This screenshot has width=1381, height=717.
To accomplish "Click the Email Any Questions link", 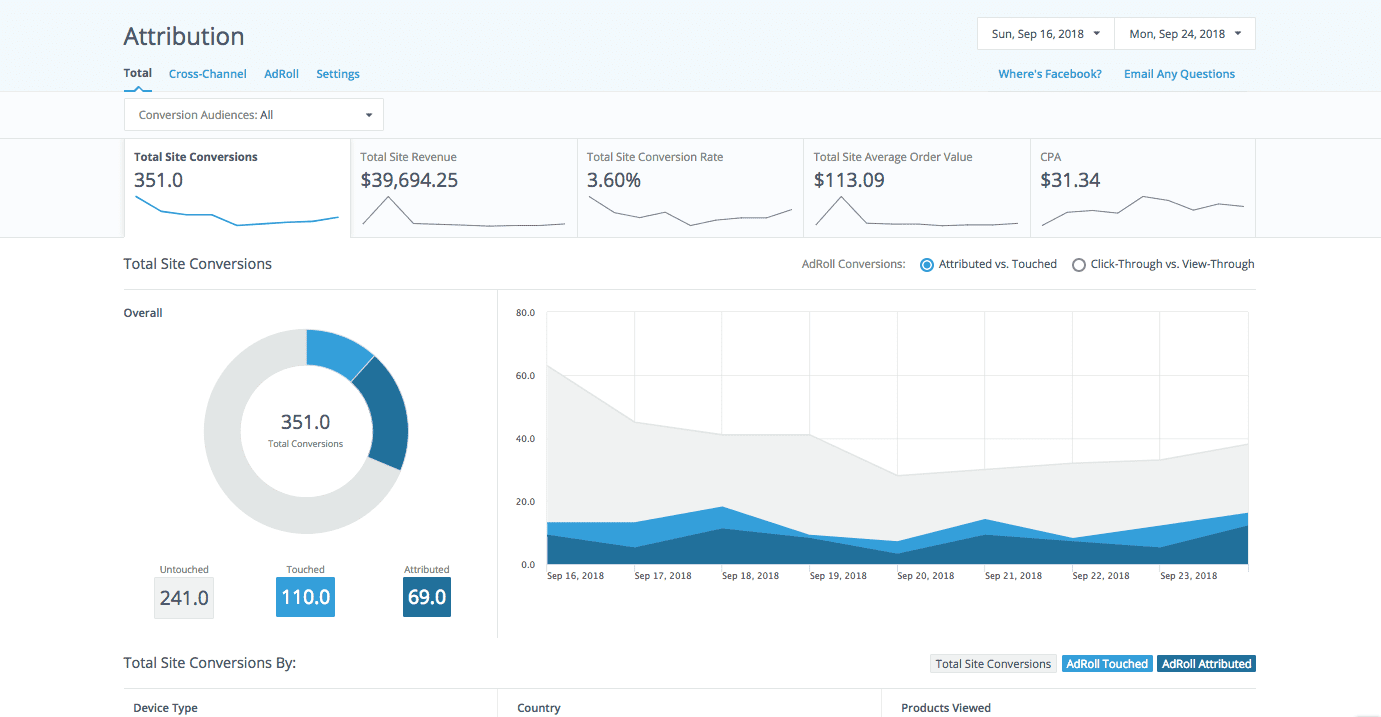I will point(1179,74).
